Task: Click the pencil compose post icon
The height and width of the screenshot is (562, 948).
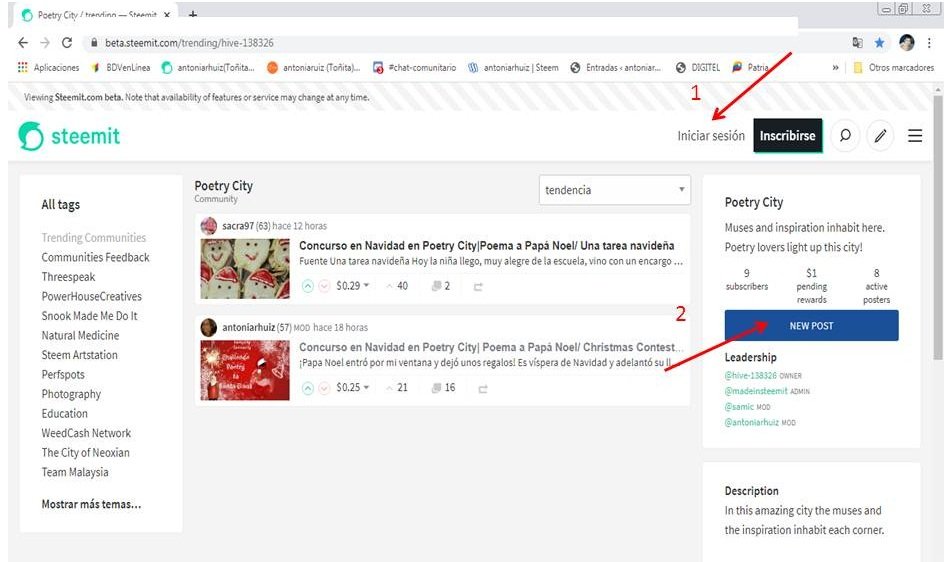Action: click(880, 135)
